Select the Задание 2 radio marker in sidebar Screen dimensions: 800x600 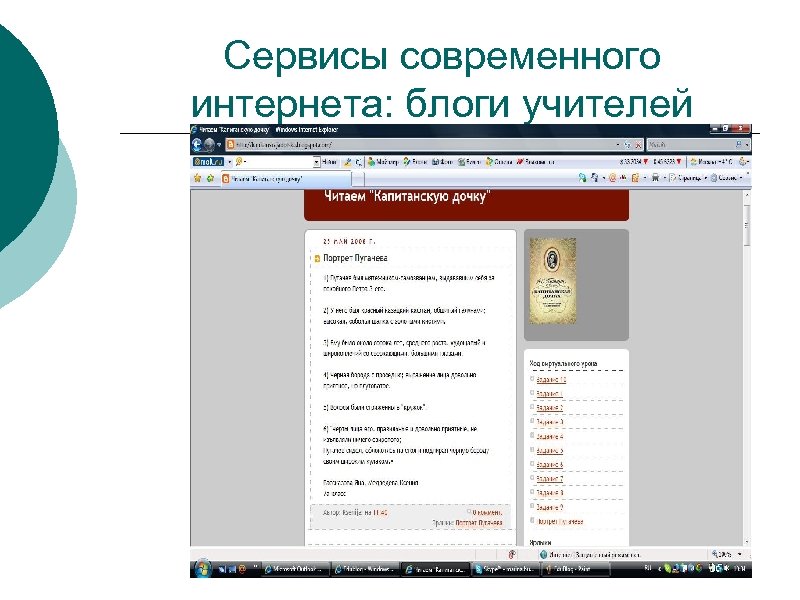coord(531,406)
